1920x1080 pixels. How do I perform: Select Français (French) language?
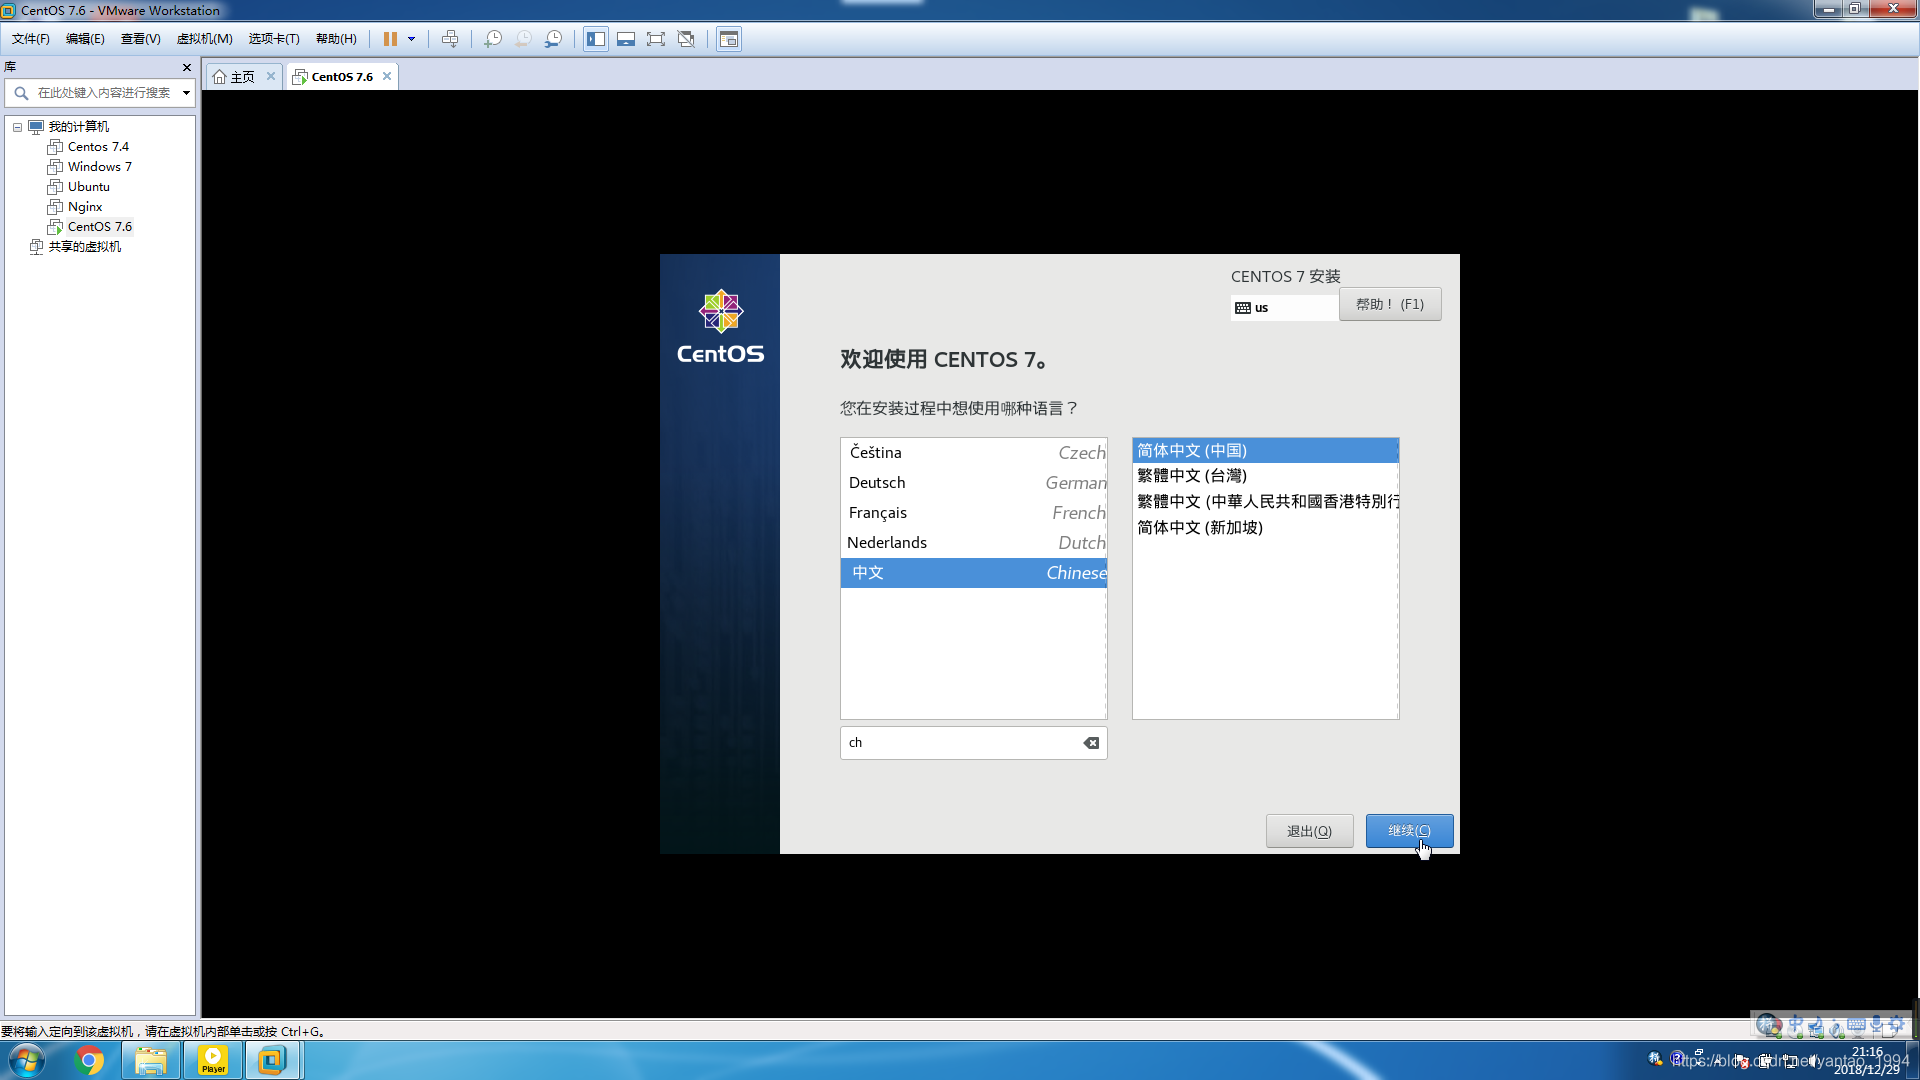pos(973,513)
